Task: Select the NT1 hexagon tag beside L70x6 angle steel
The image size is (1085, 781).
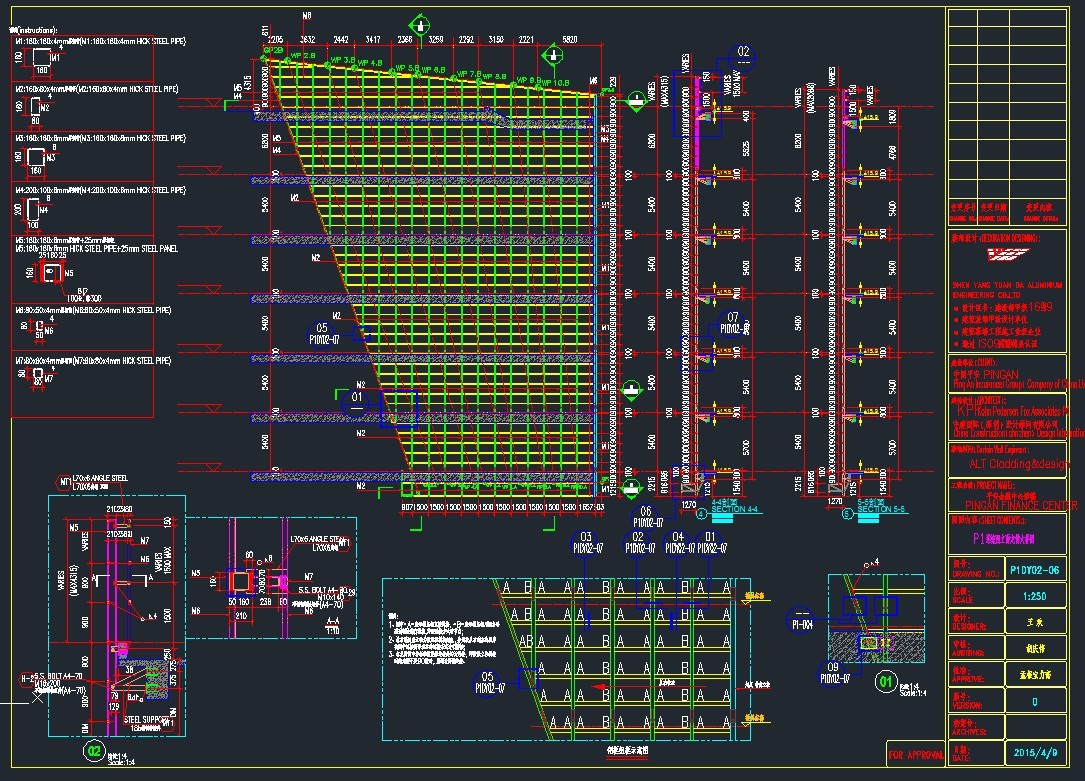Action: tap(65, 482)
